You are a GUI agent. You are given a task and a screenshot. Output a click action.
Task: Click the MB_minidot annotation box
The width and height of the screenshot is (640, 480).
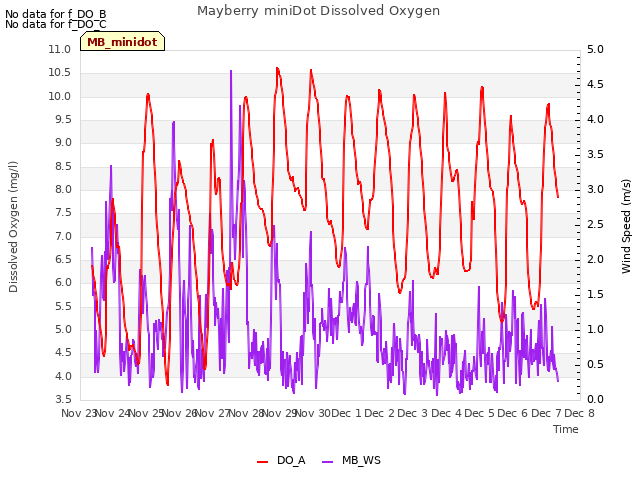click(122, 42)
